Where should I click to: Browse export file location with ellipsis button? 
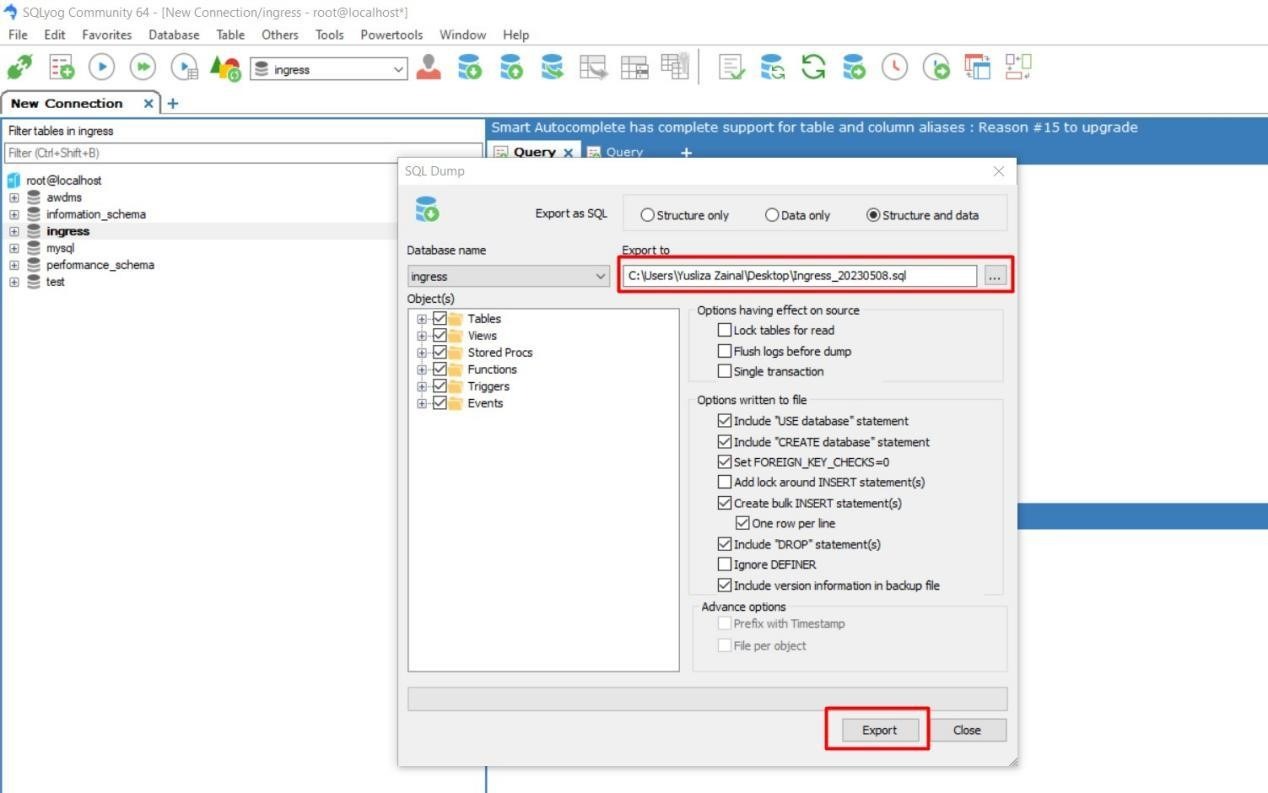994,275
